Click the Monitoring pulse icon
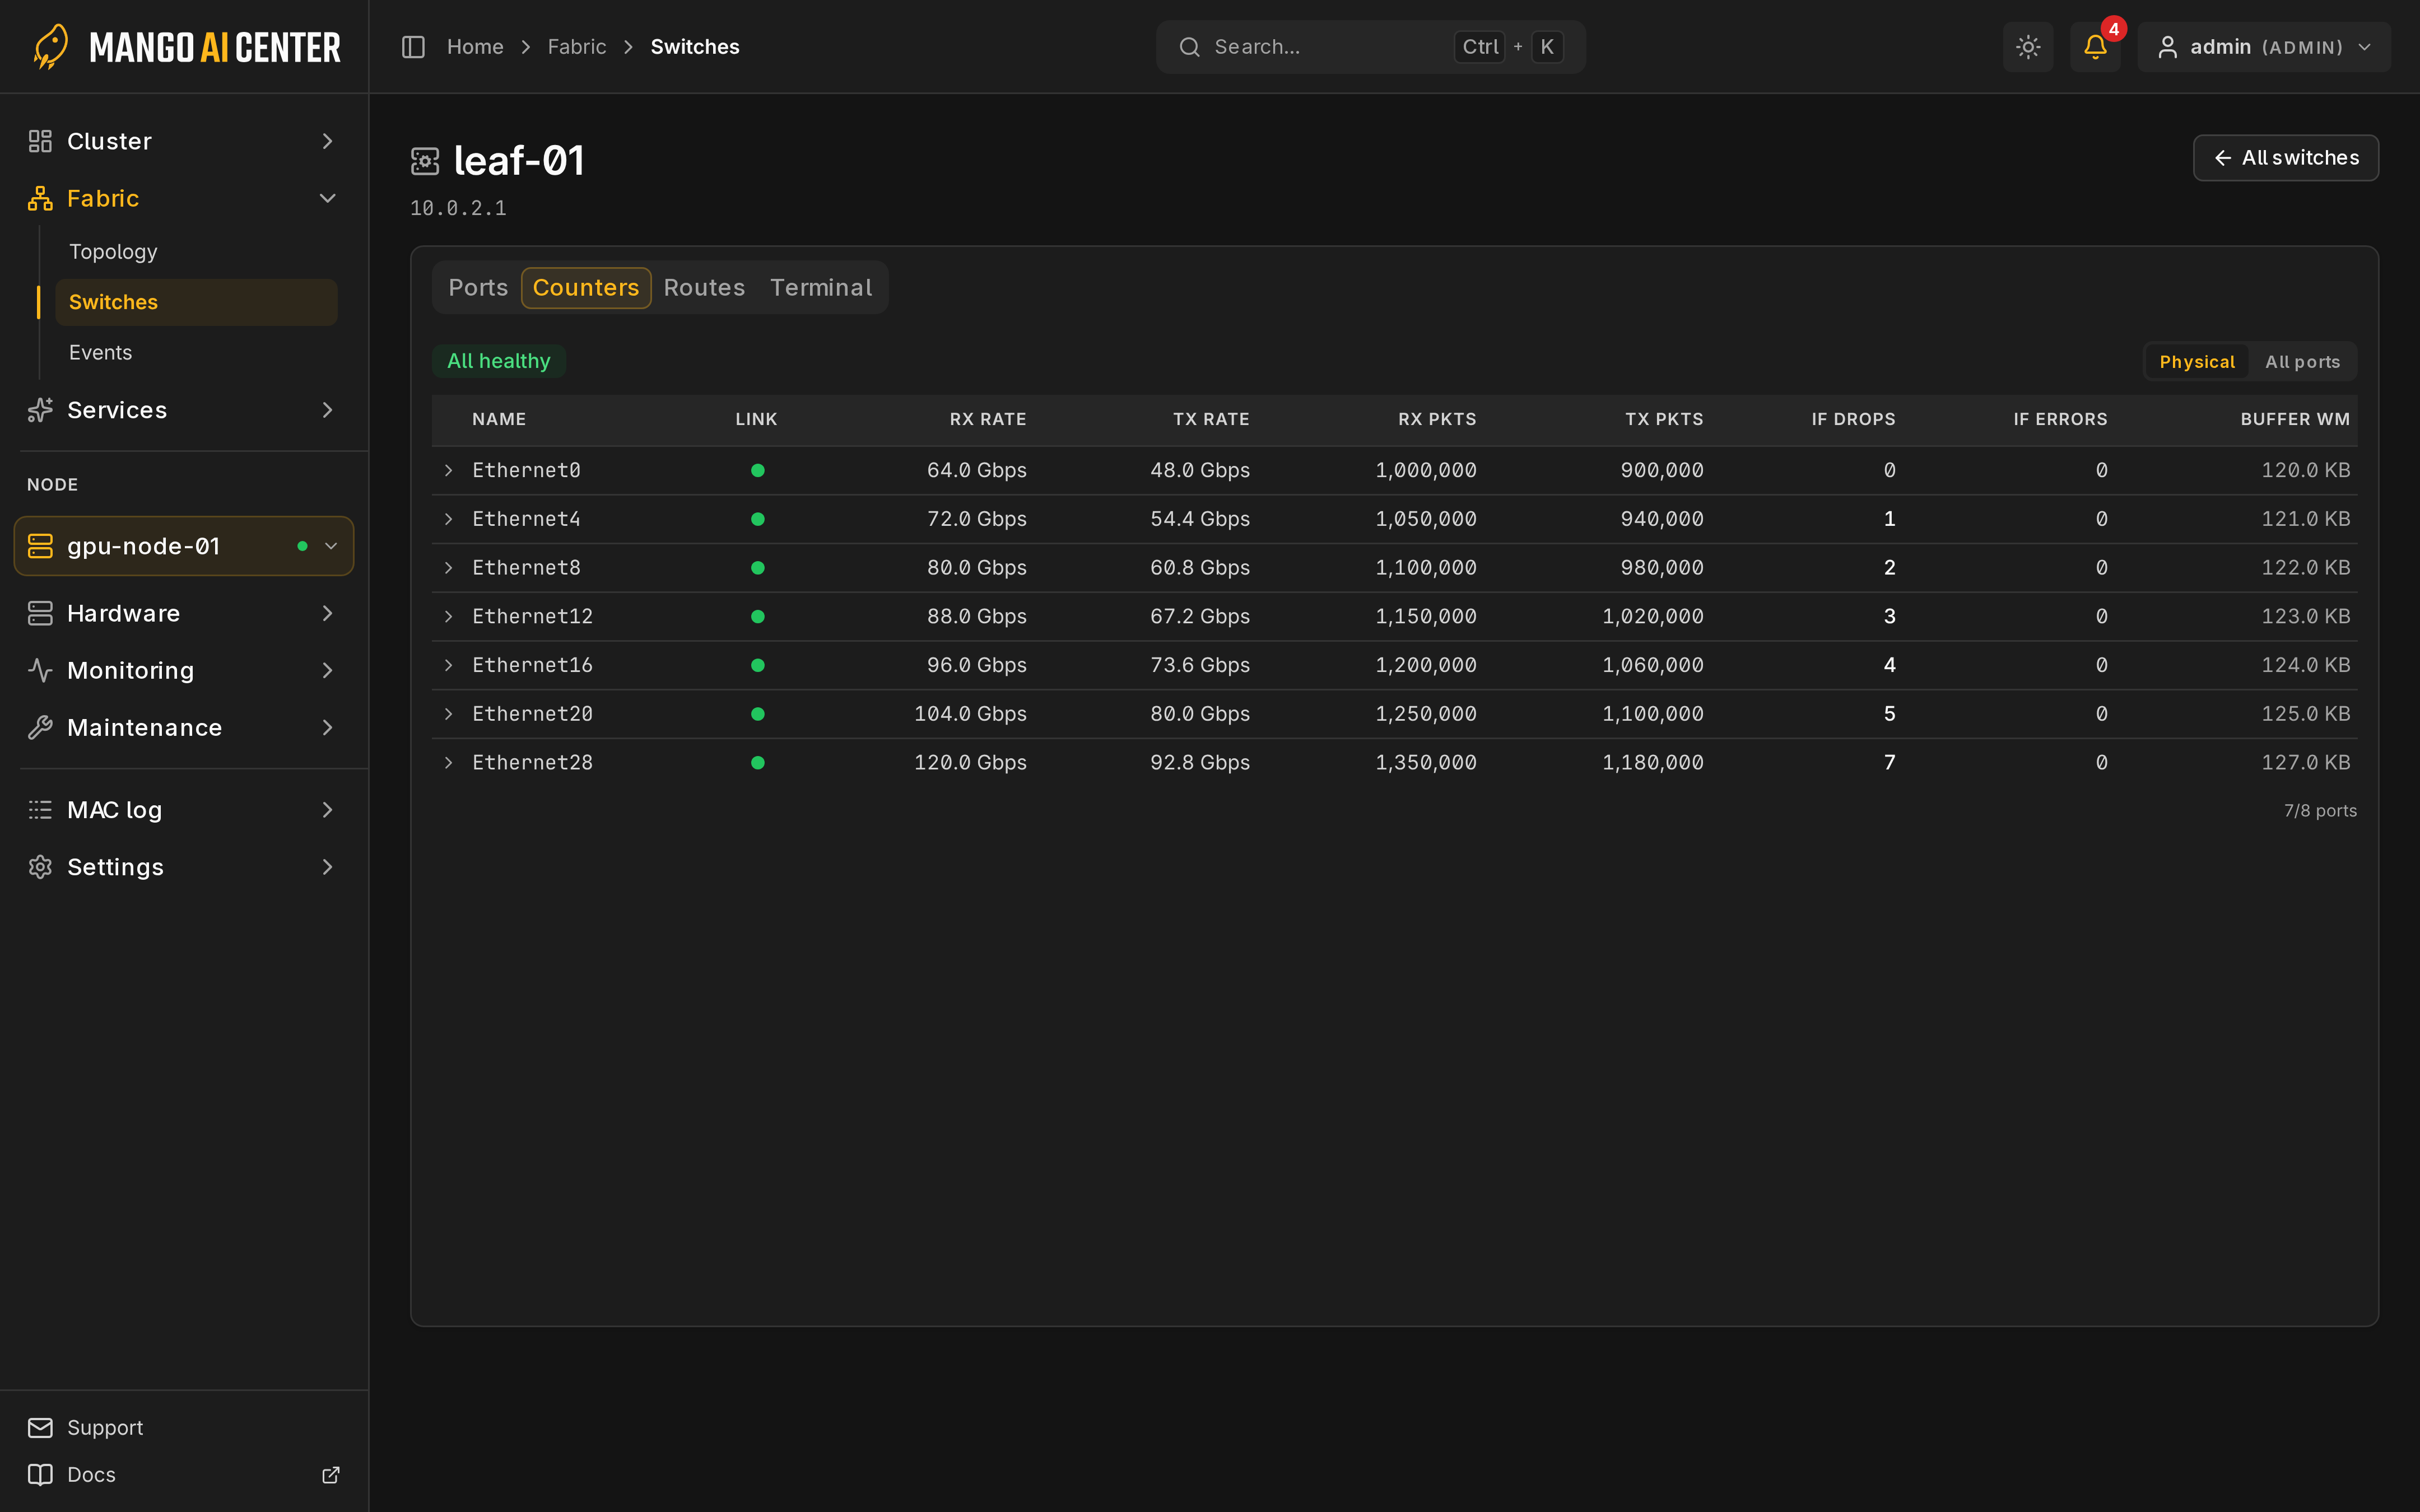 coord(40,670)
